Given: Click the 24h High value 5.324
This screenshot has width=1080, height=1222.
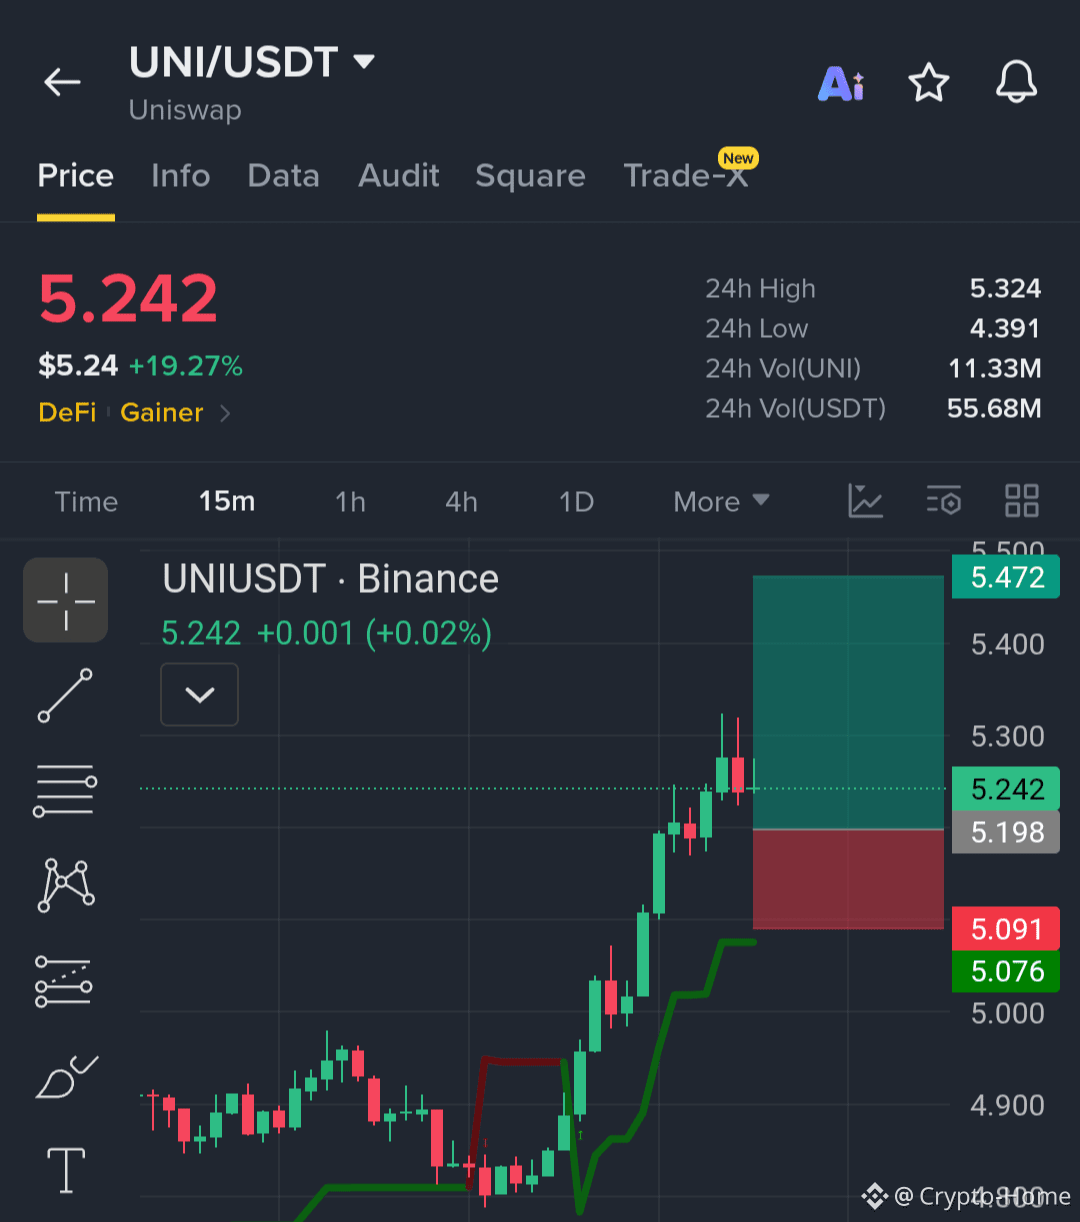Looking at the screenshot, I should [x=1005, y=289].
